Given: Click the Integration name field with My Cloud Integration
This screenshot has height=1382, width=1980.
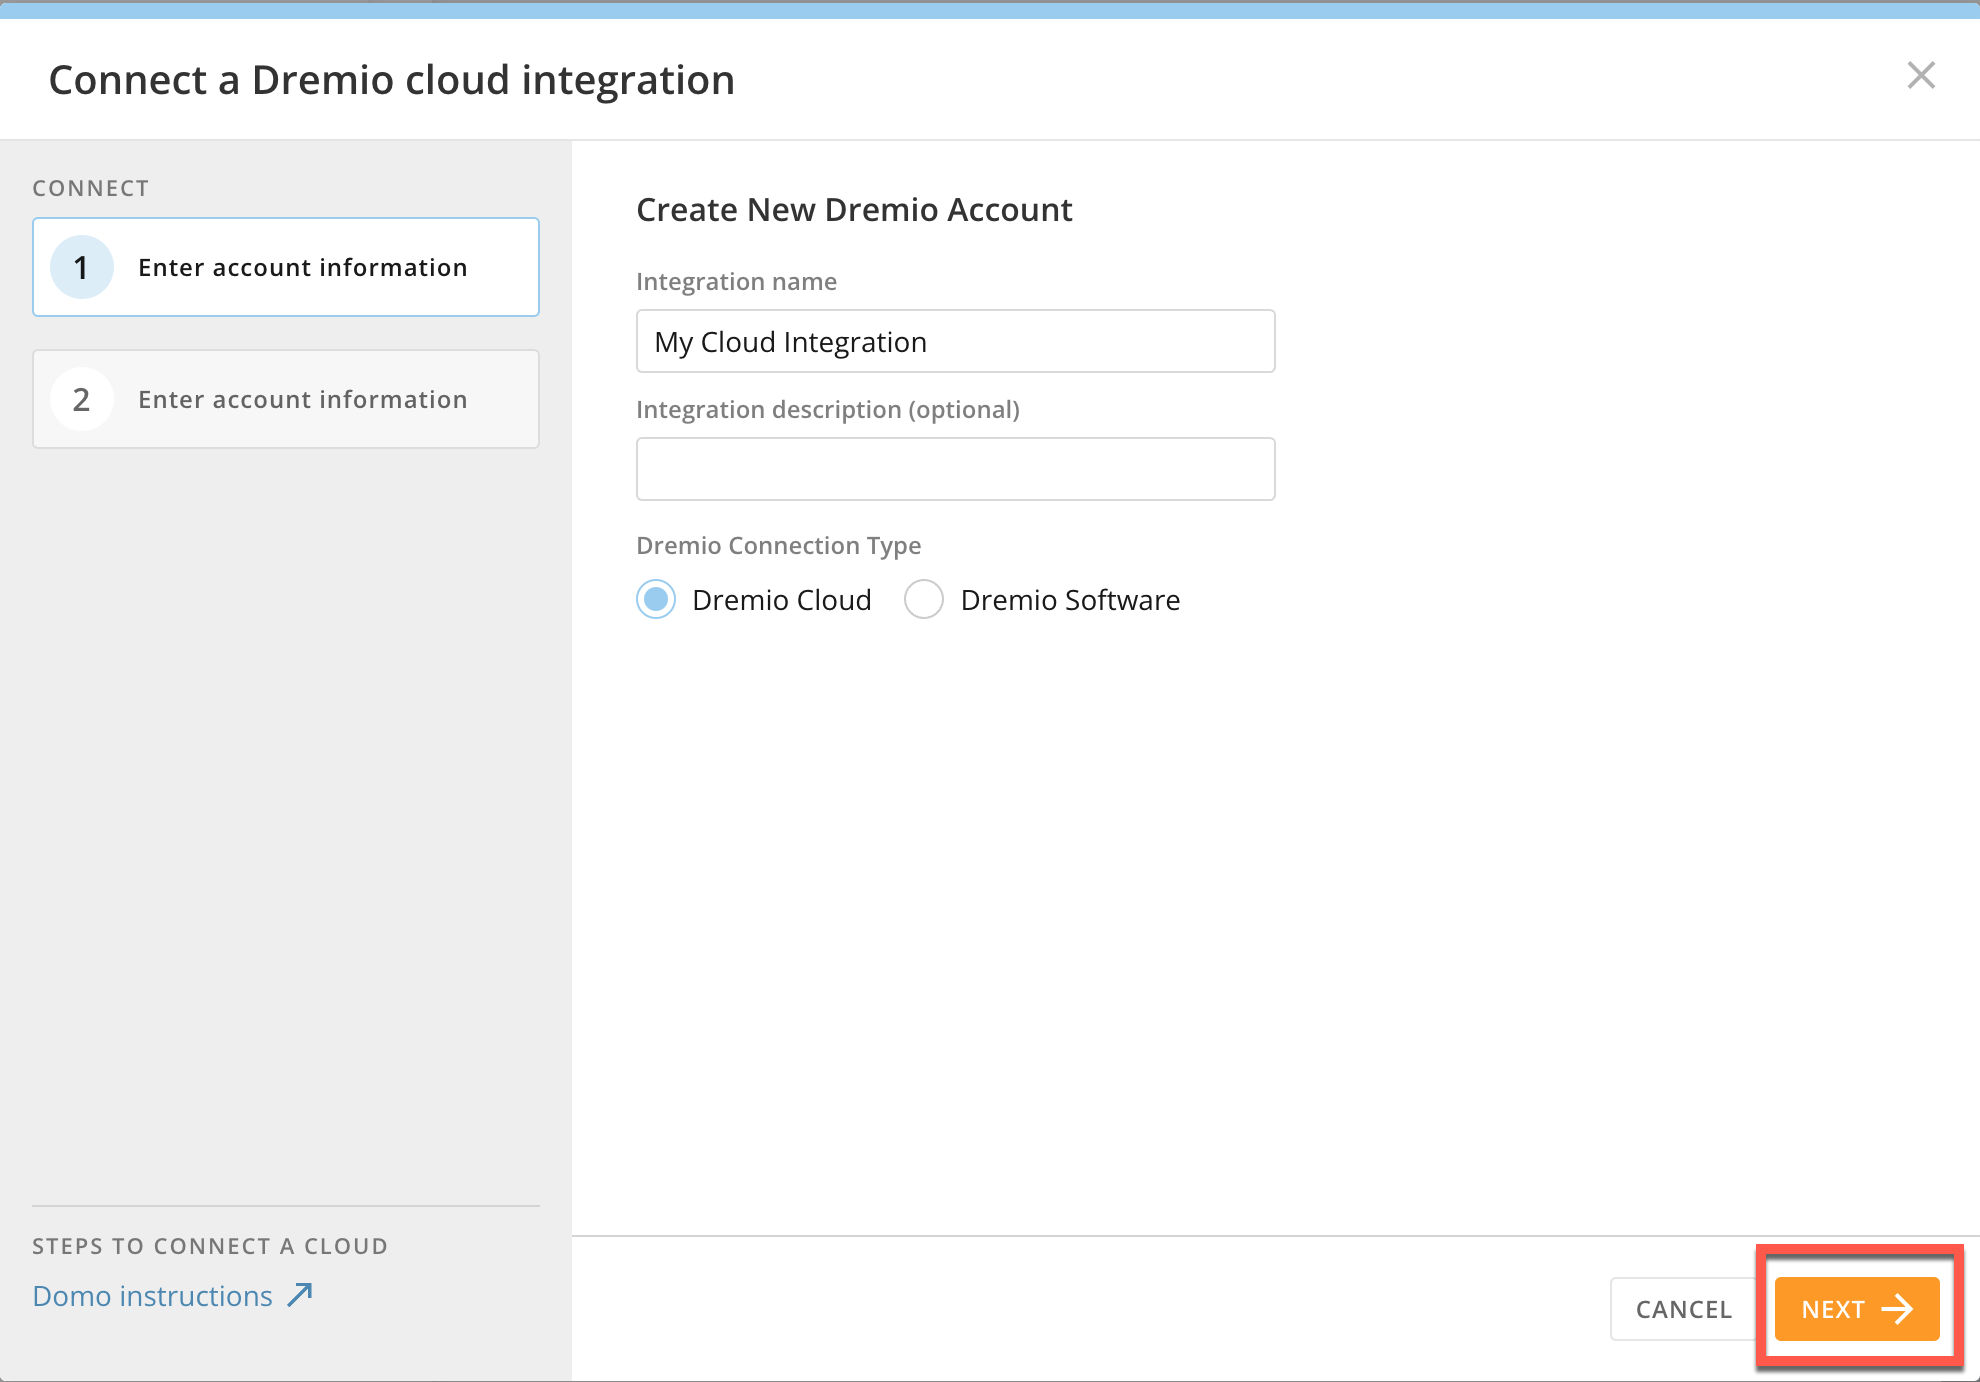Looking at the screenshot, I should pos(955,341).
